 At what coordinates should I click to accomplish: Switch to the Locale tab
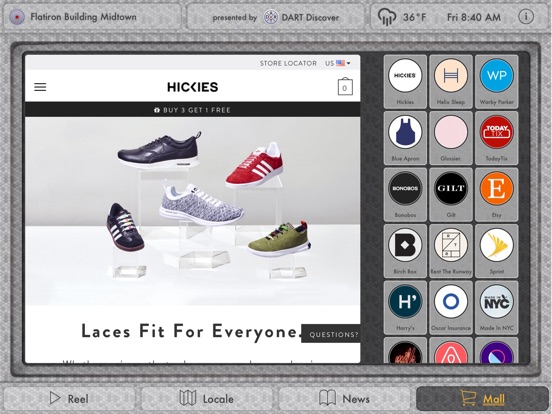tap(207, 399)
